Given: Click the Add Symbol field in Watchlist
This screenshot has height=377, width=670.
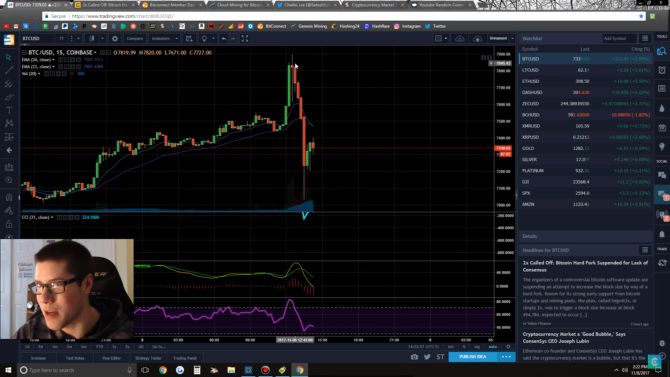Looking at the screenshot, I should point(619,38).
